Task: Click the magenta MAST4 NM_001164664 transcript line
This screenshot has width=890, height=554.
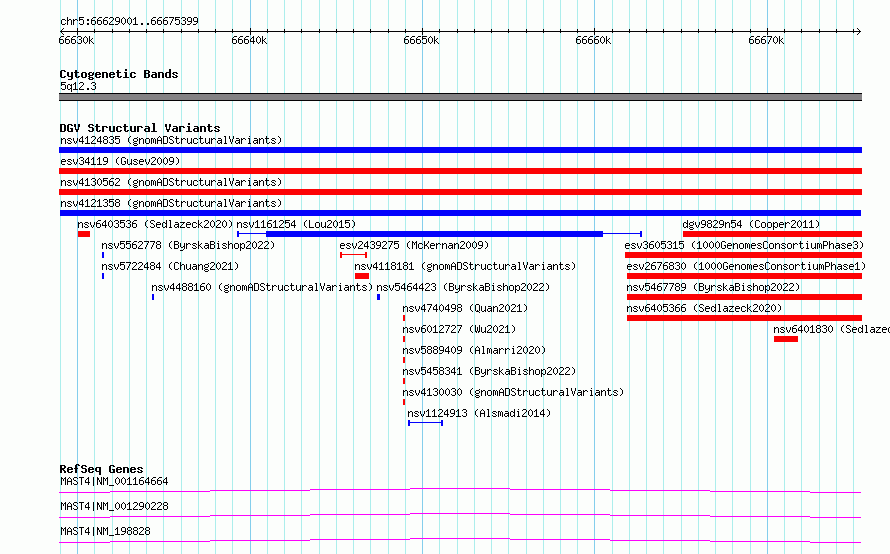Action: tap(460, 490)
